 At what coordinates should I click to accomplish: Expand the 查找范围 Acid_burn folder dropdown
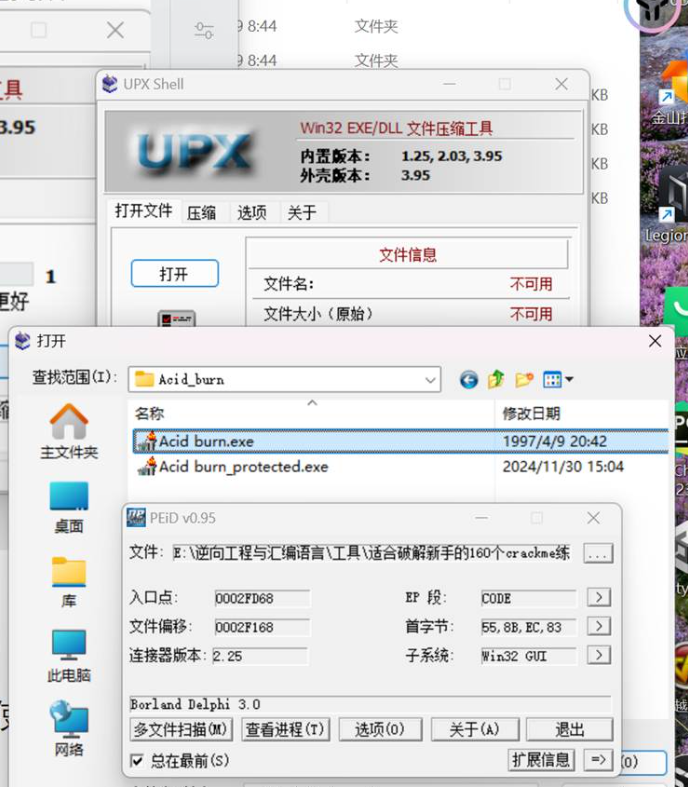tap(430, 380)
